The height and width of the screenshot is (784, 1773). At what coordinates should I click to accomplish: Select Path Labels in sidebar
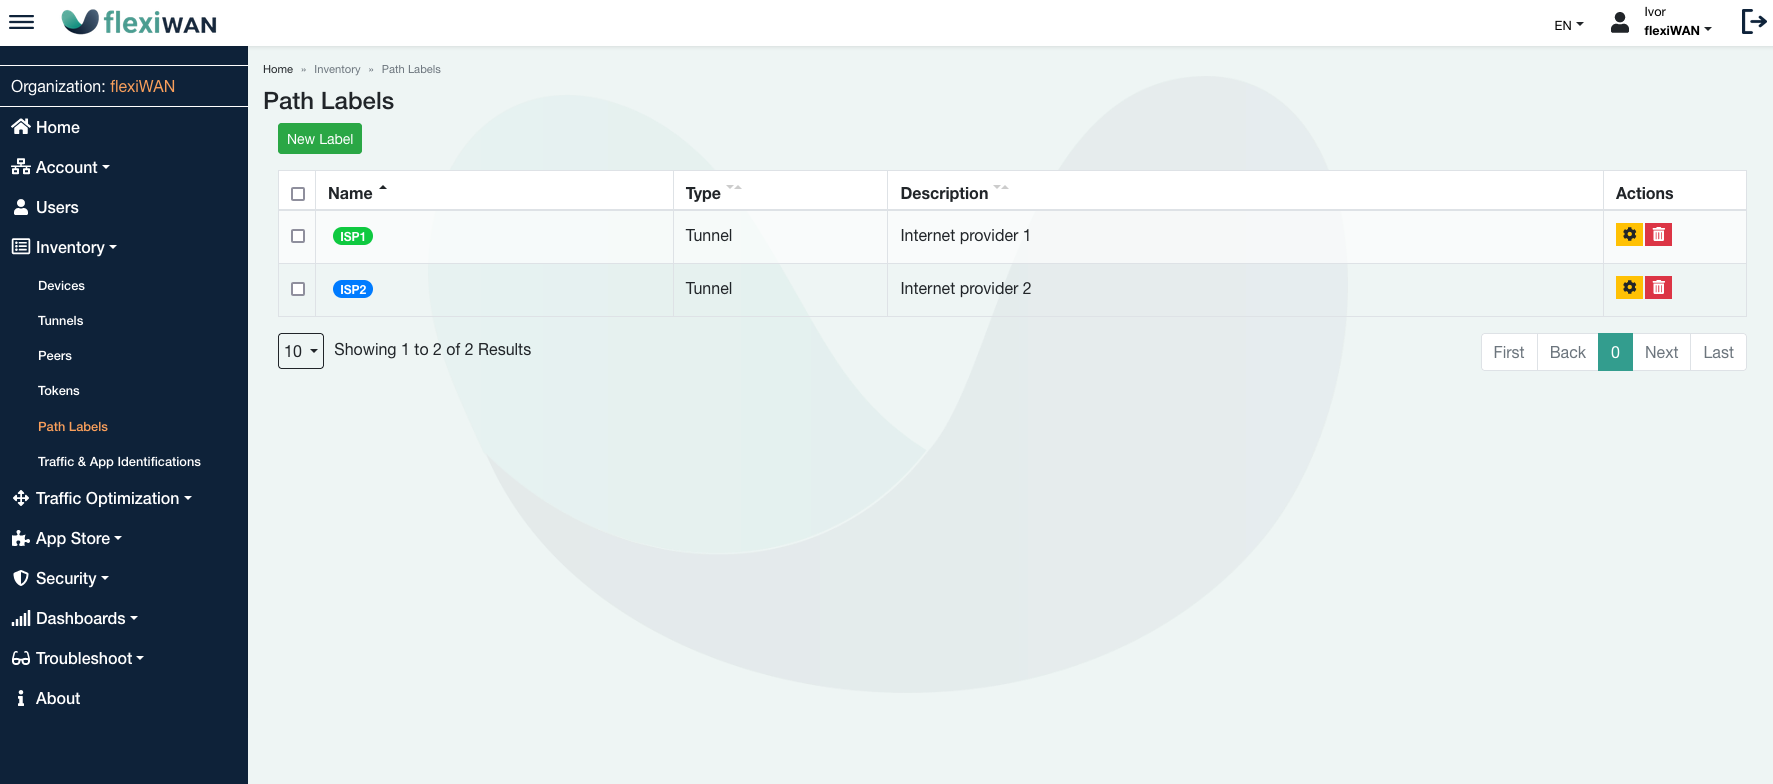tap(73, 426)
